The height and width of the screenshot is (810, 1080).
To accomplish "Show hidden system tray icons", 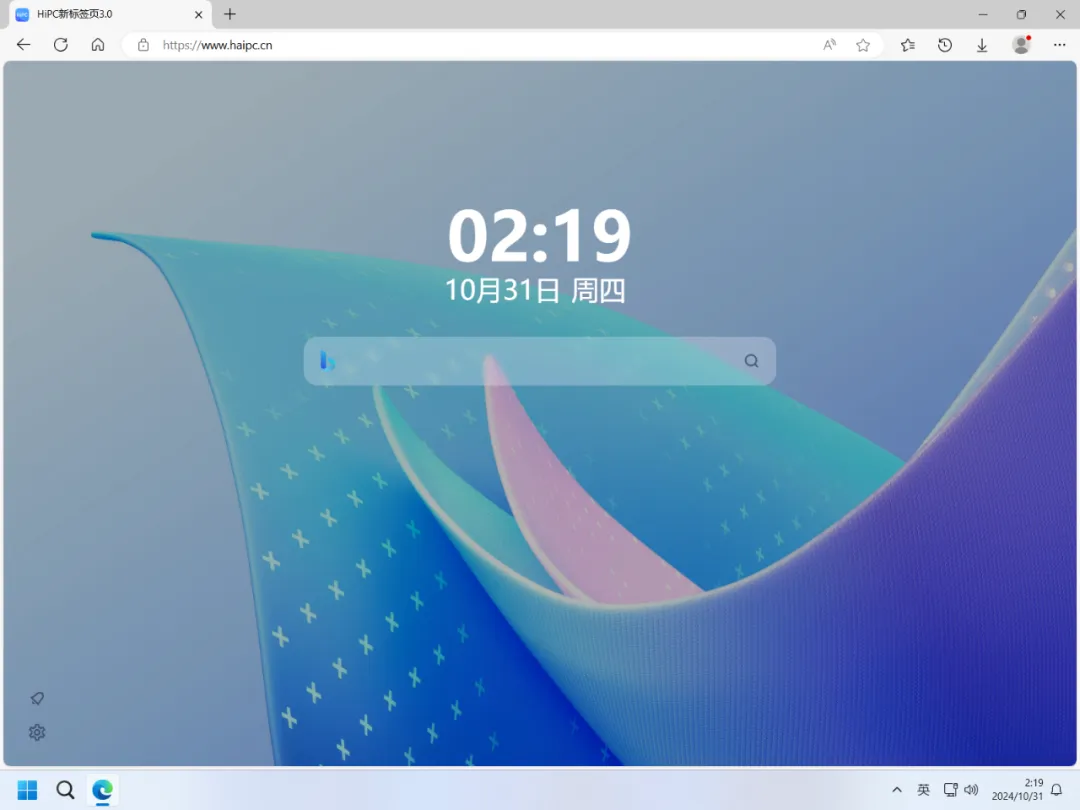I will click(897, 790).
